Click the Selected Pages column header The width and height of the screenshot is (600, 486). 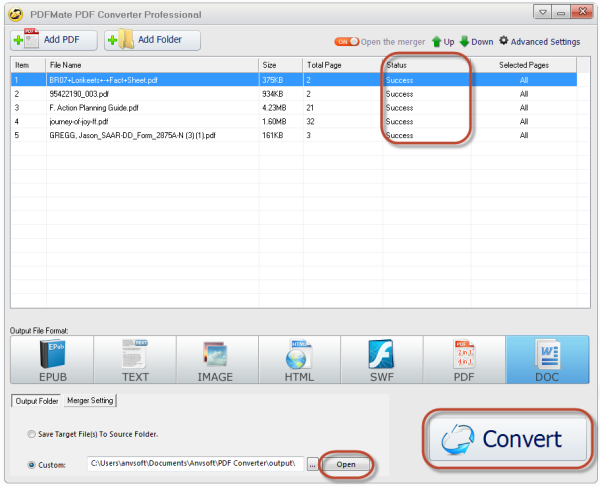point(524,65)
